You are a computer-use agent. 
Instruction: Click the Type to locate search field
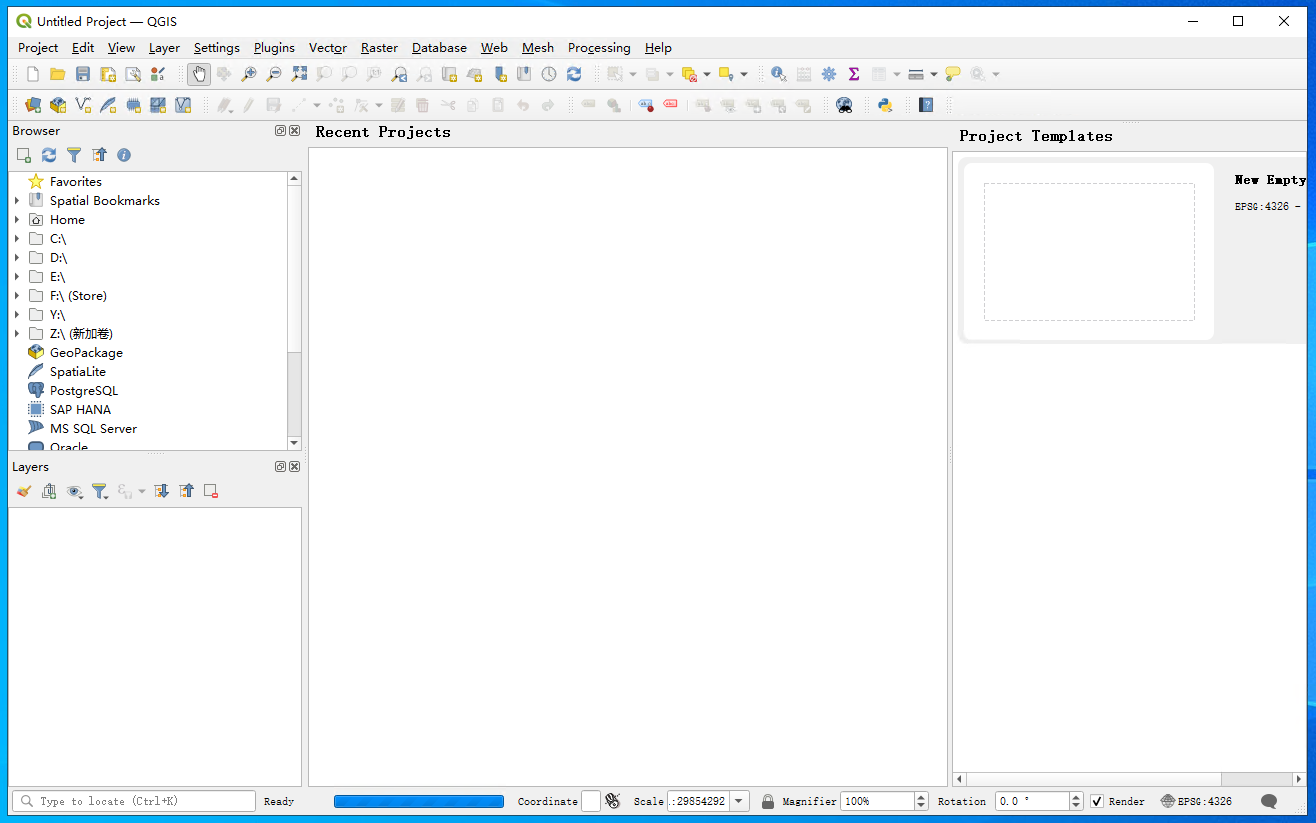coord(133,801)
